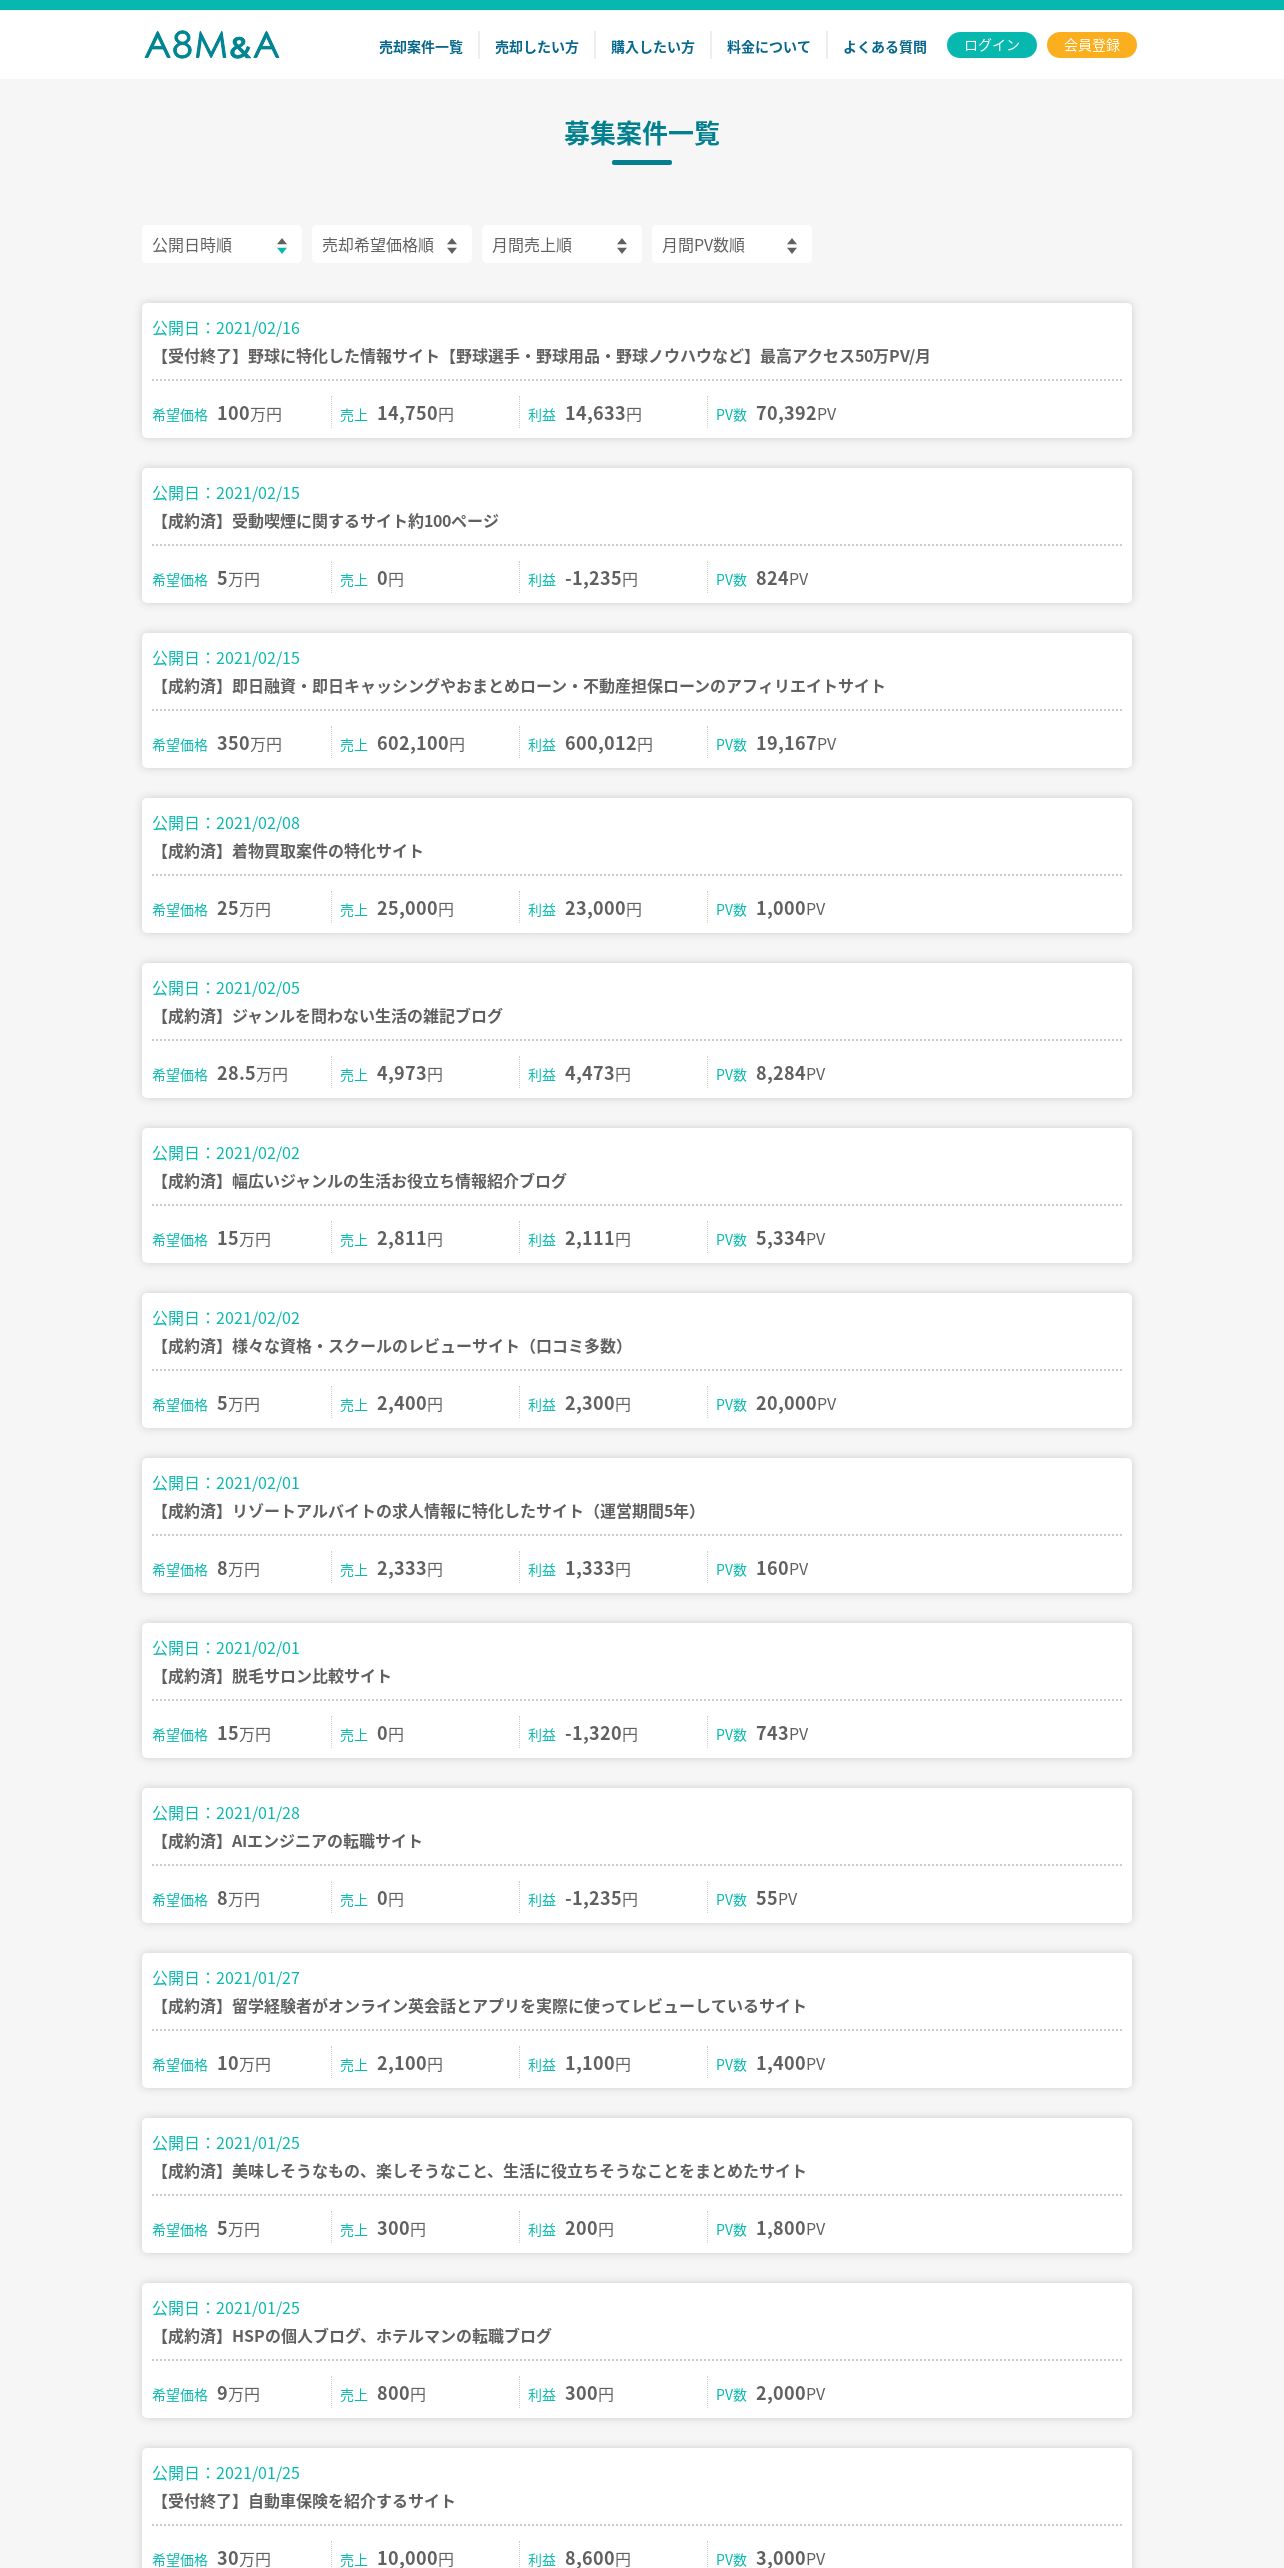Open the HSPの個人ブログ listing
This screenshot has height=2568, width=1284.
[637, 2350]
